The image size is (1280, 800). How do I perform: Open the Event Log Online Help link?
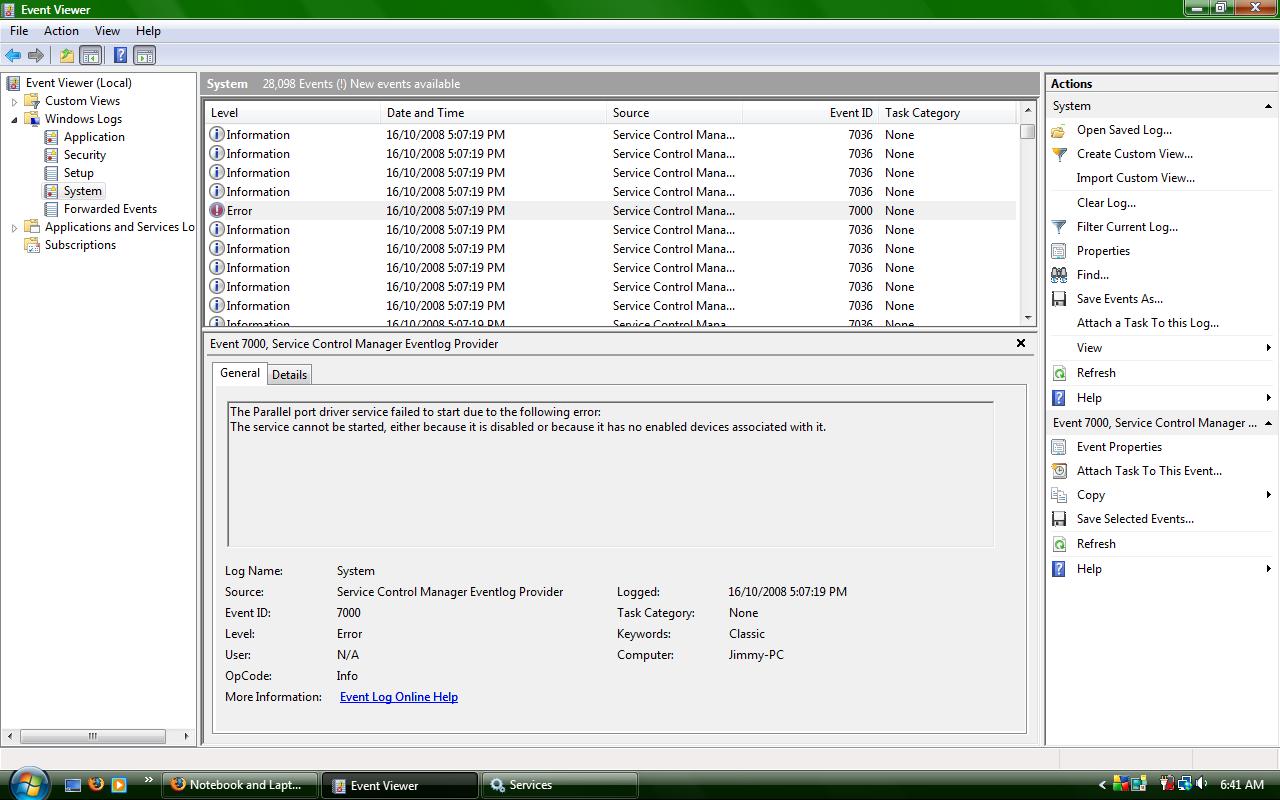pyautogui.click(x=399, y=697)
